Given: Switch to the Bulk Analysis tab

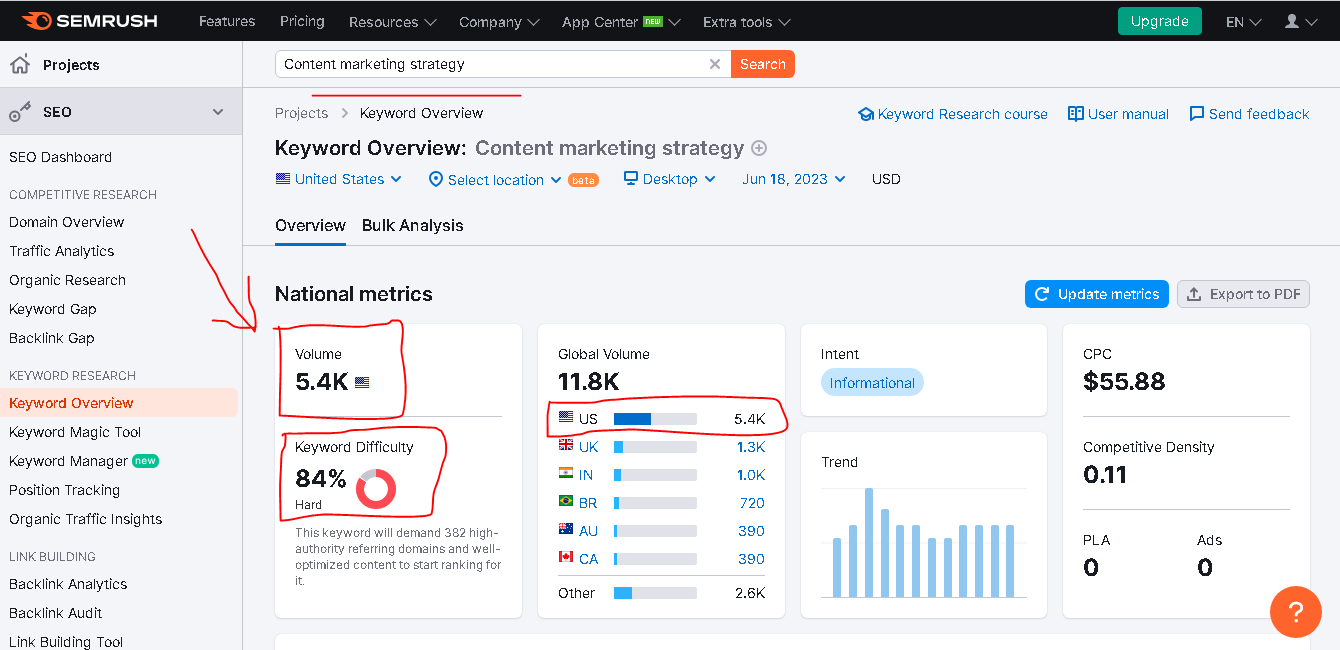Looking at the screenshot, I should pyautogui.click(x=413, y=225).
